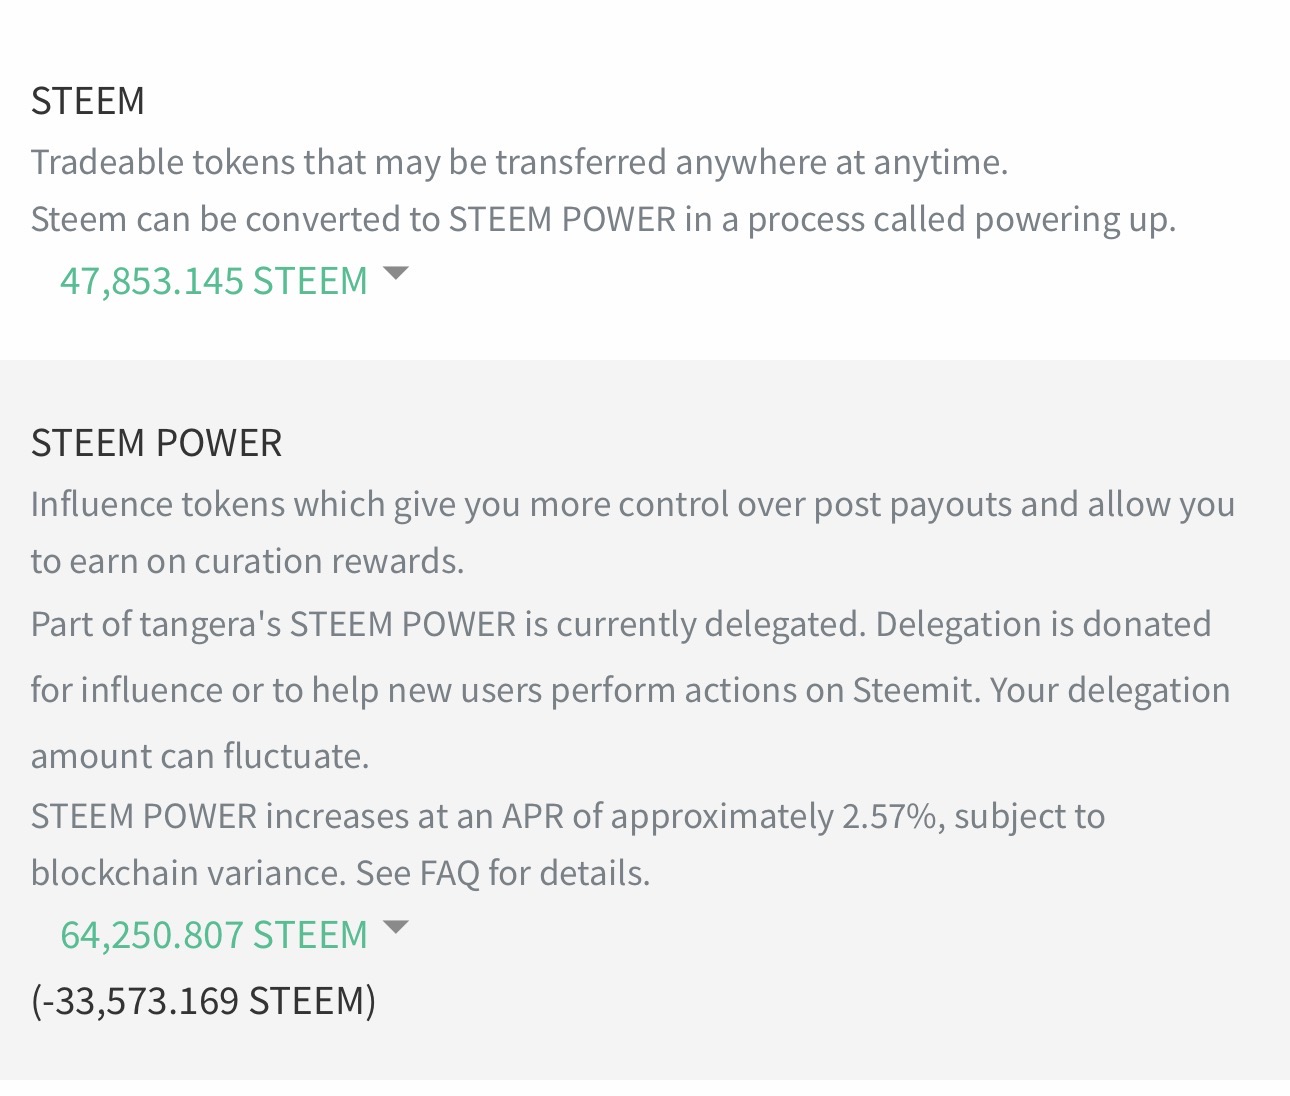
Task: Open the 47,853.145 STEEM balance dropdown
Action: pos(213,281)
